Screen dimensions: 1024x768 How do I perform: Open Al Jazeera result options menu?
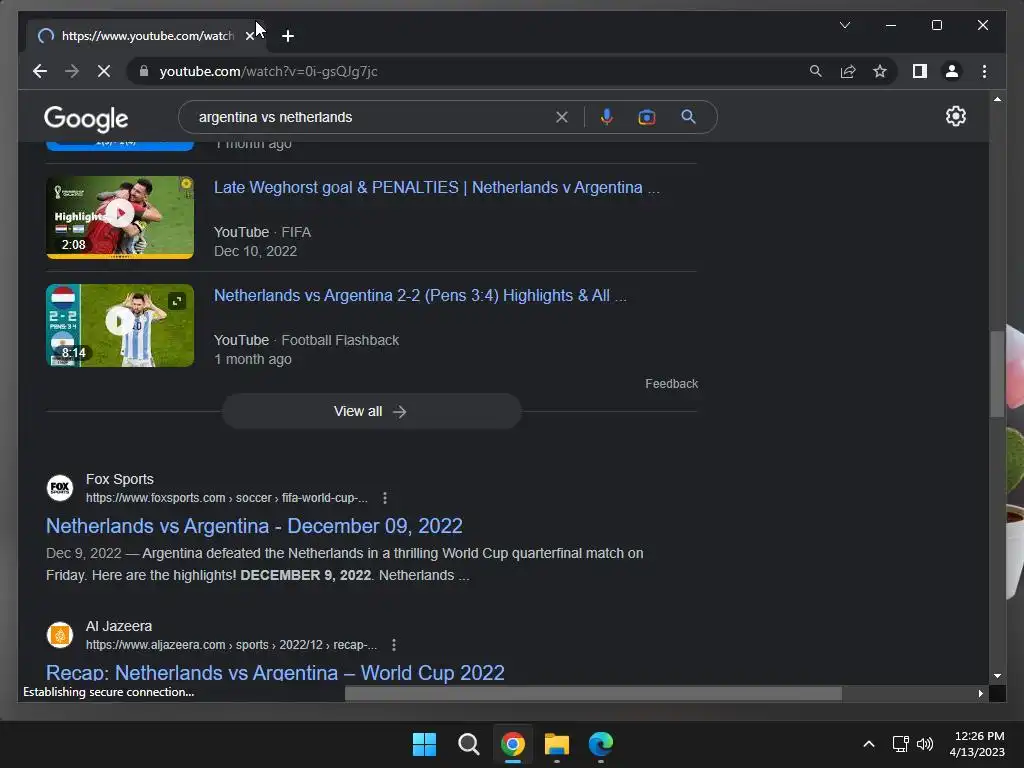coord(394,645)
